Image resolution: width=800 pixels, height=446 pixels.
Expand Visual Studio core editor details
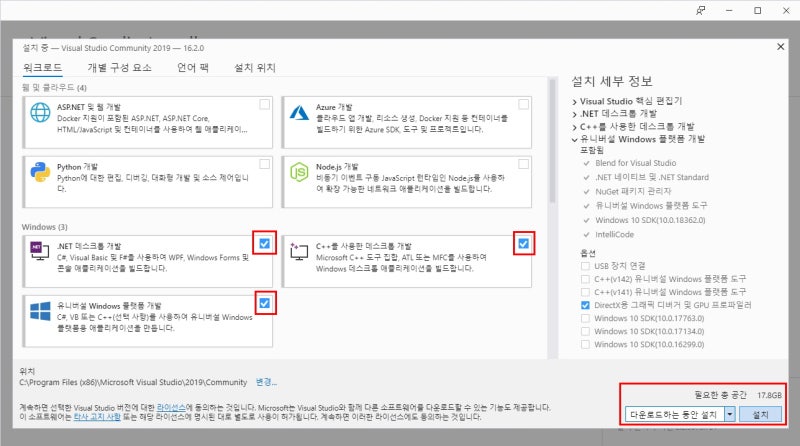pyautogui.click(x=574, y=102)
